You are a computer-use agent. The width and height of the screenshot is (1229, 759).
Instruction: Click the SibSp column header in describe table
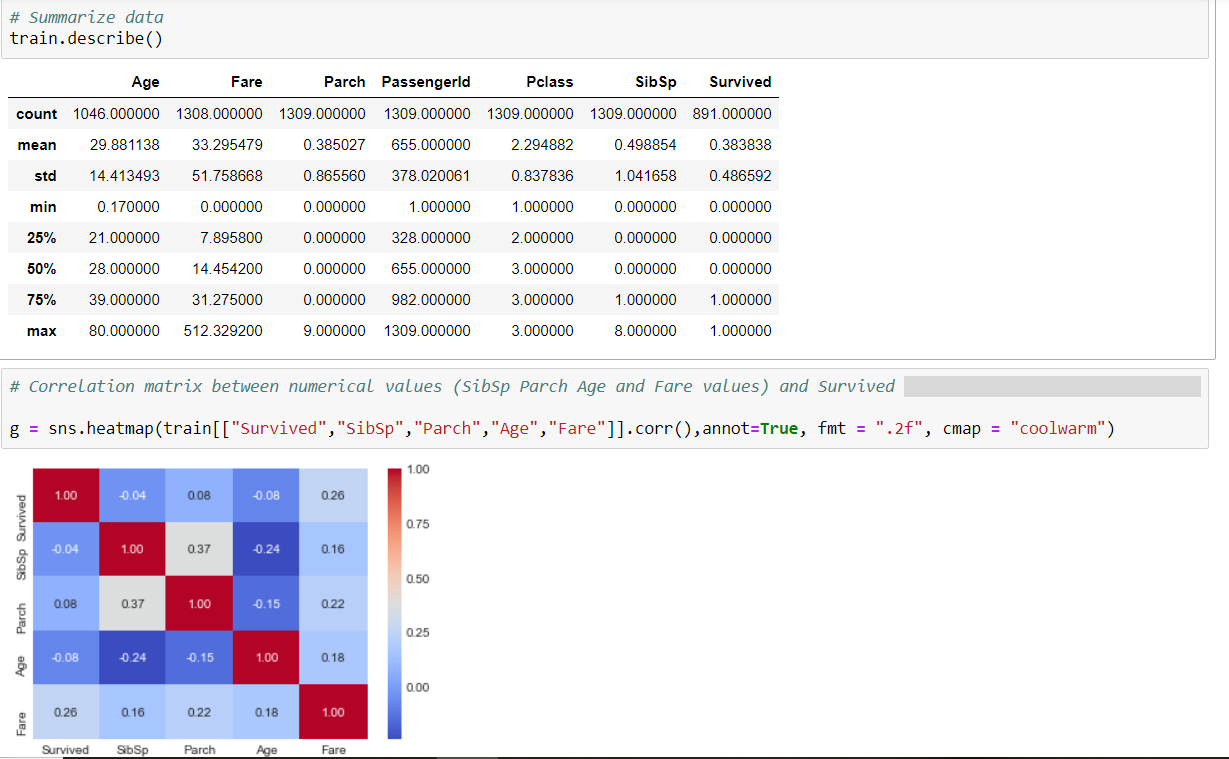click(656, 82)
